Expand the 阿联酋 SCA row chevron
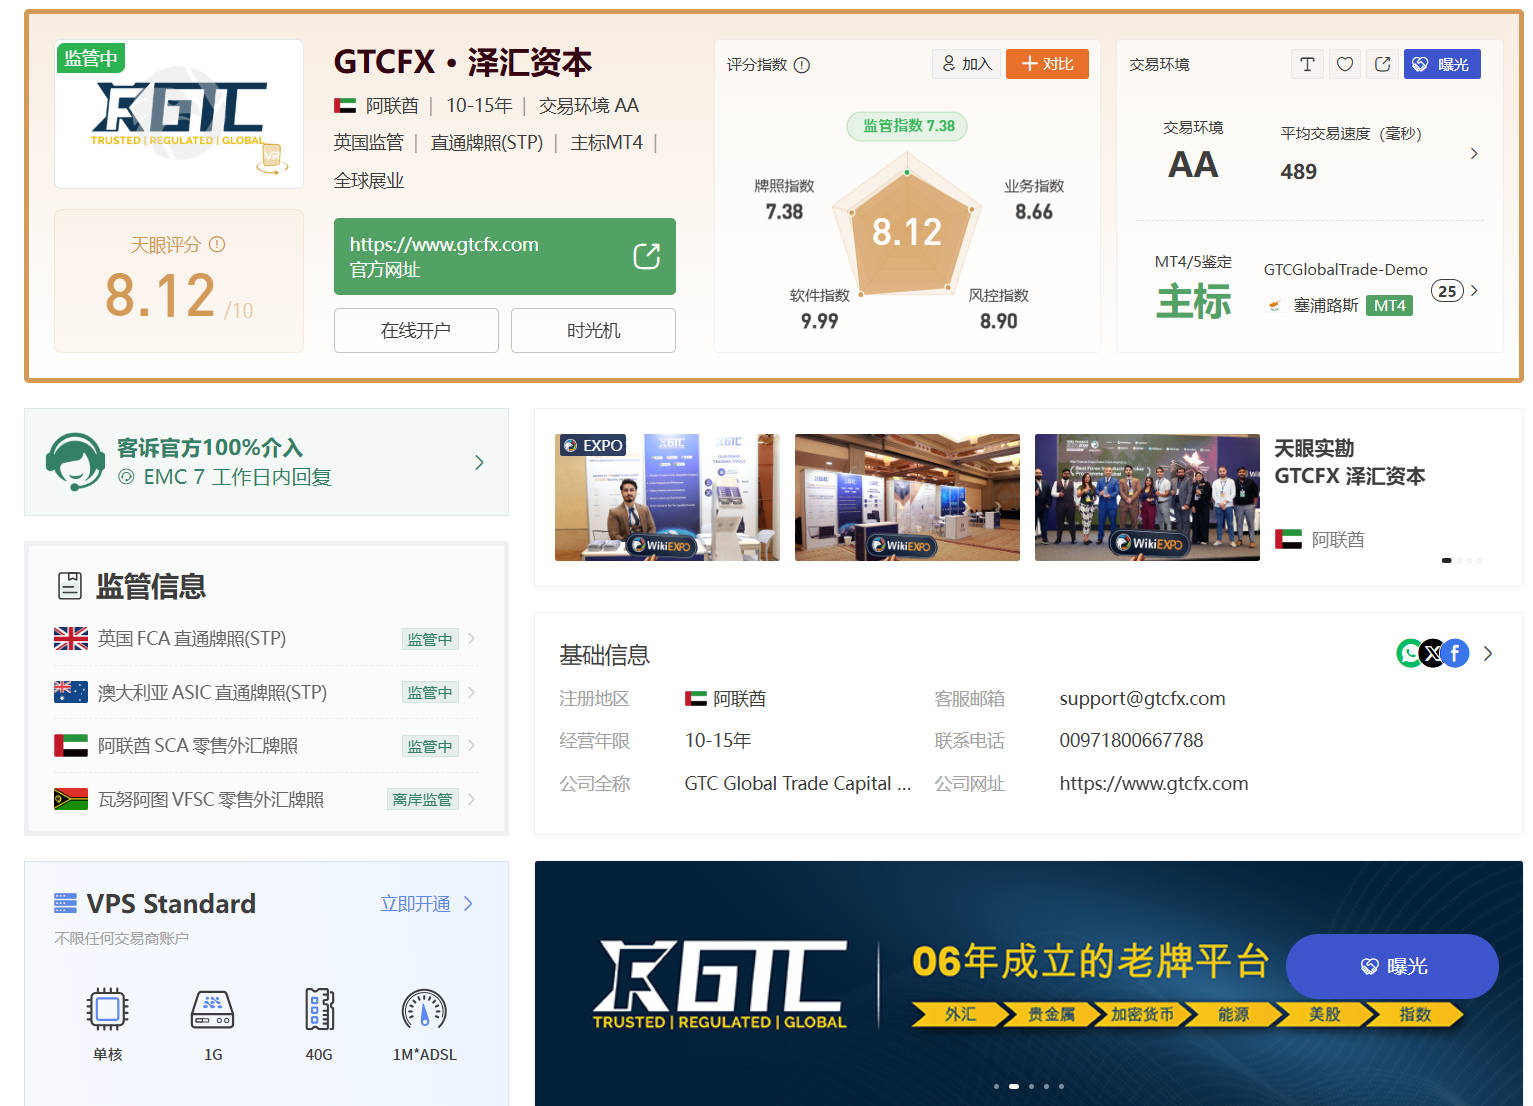This screenshot has height=1106, width=1533. [x=471, y=746]
